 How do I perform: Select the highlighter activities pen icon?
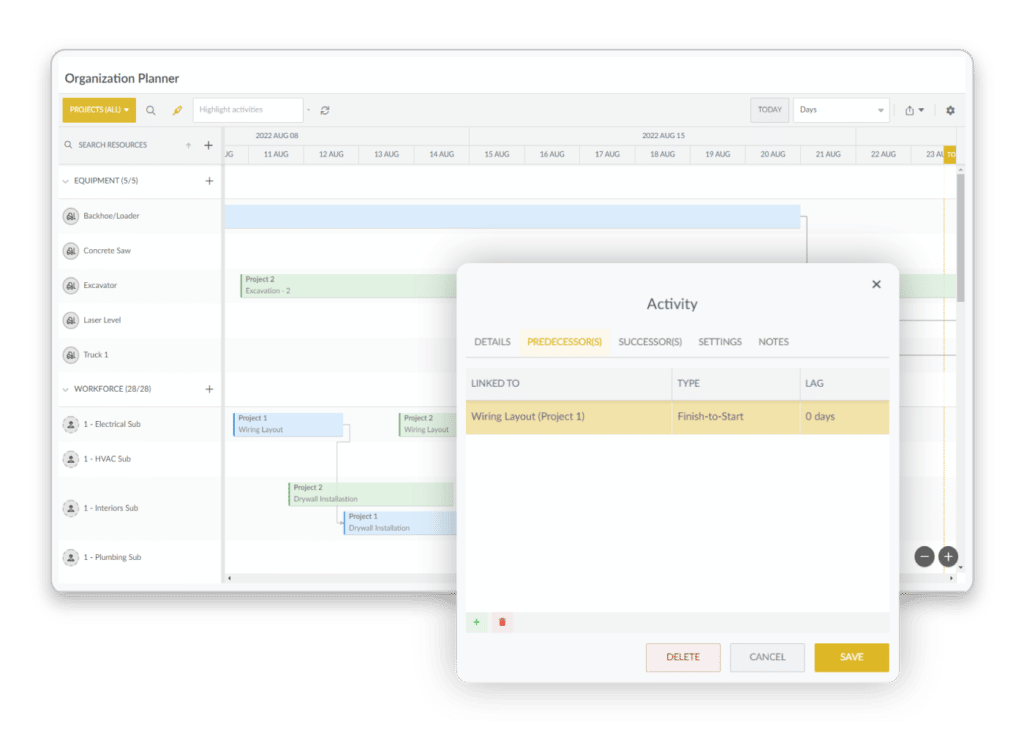(177, 110)
